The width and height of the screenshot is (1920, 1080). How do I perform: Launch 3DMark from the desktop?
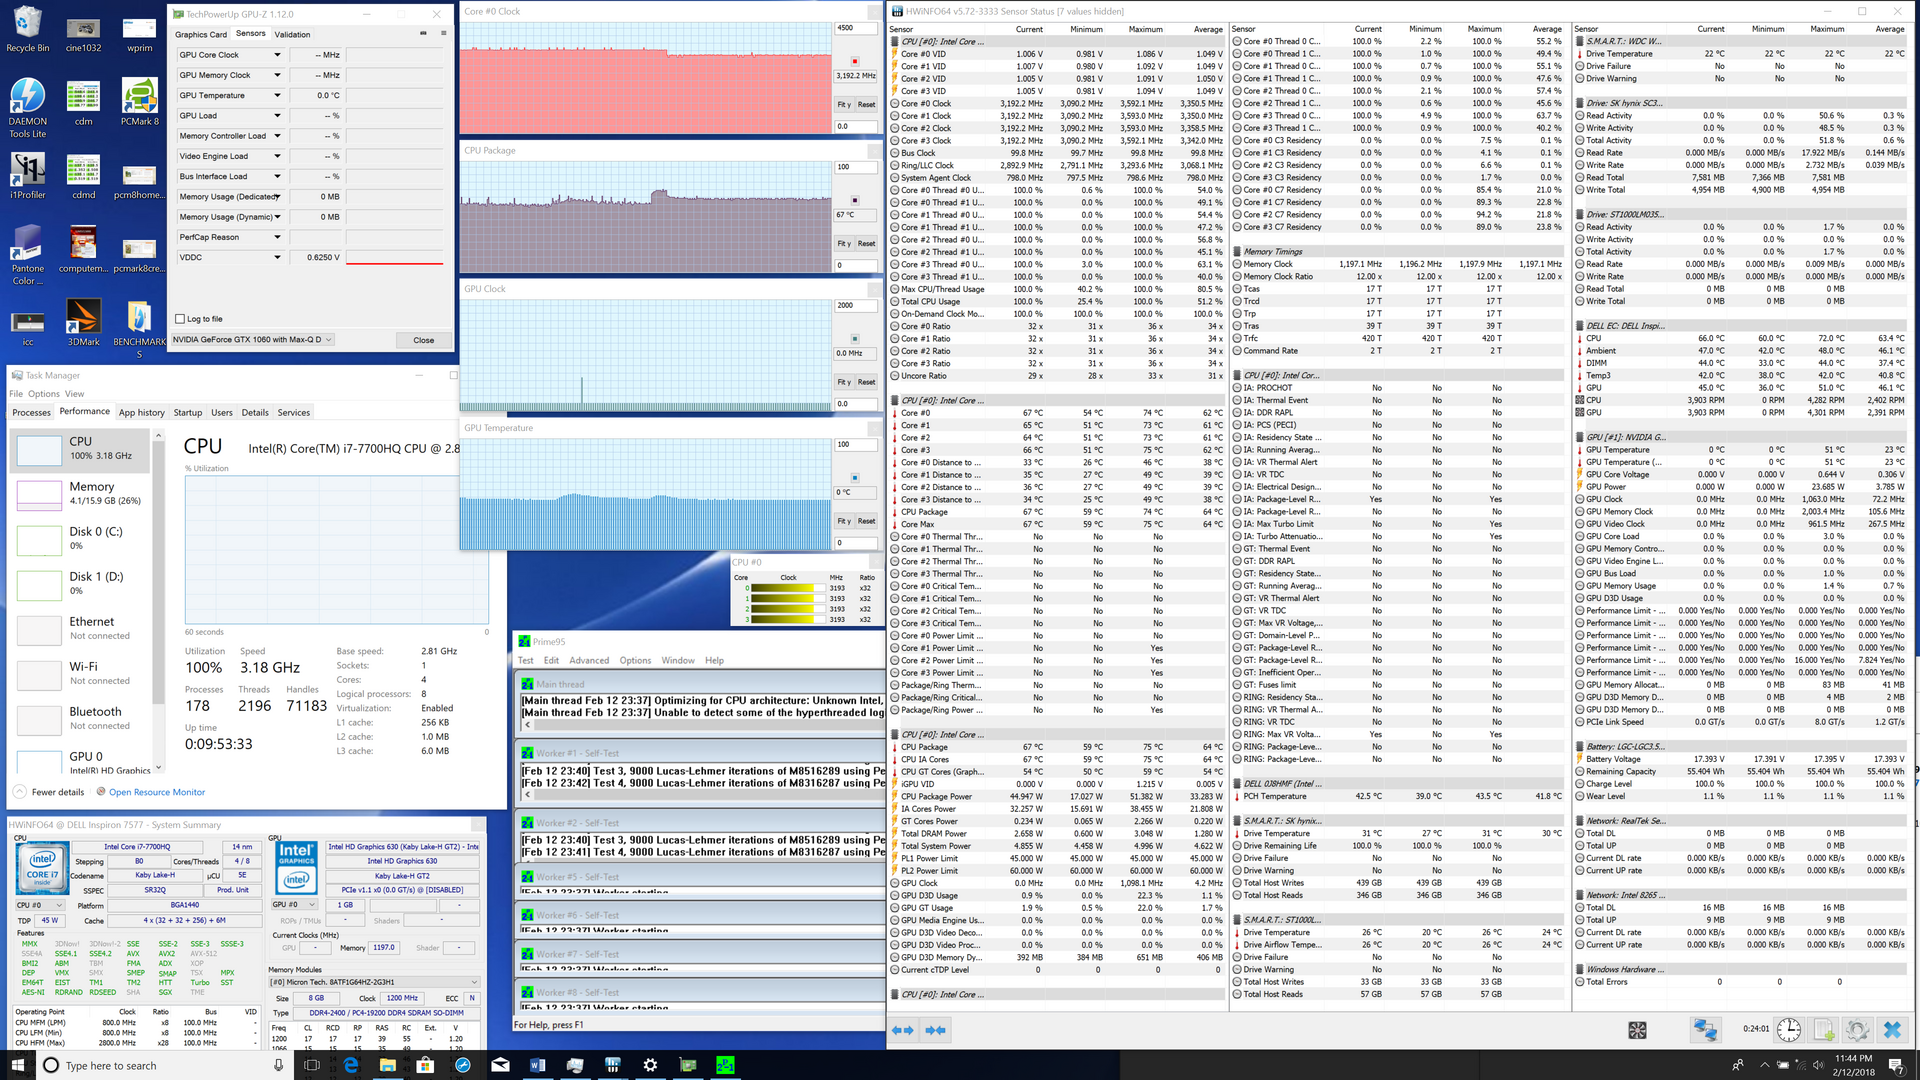[83, 322]
